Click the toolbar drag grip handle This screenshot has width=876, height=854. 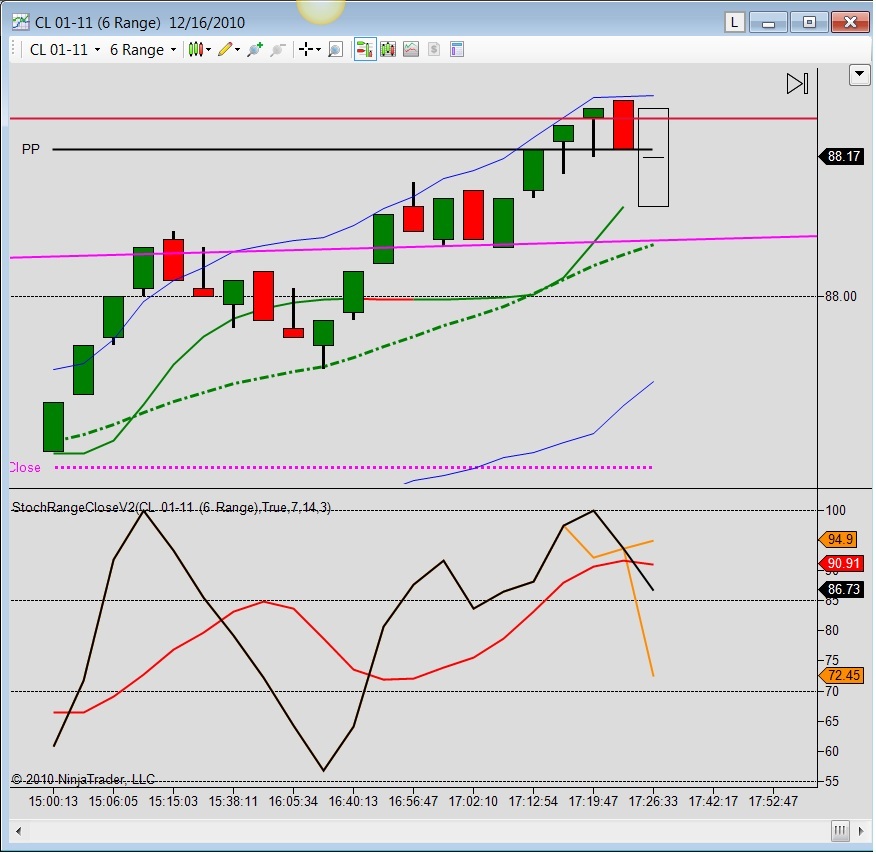pos(14,50)
